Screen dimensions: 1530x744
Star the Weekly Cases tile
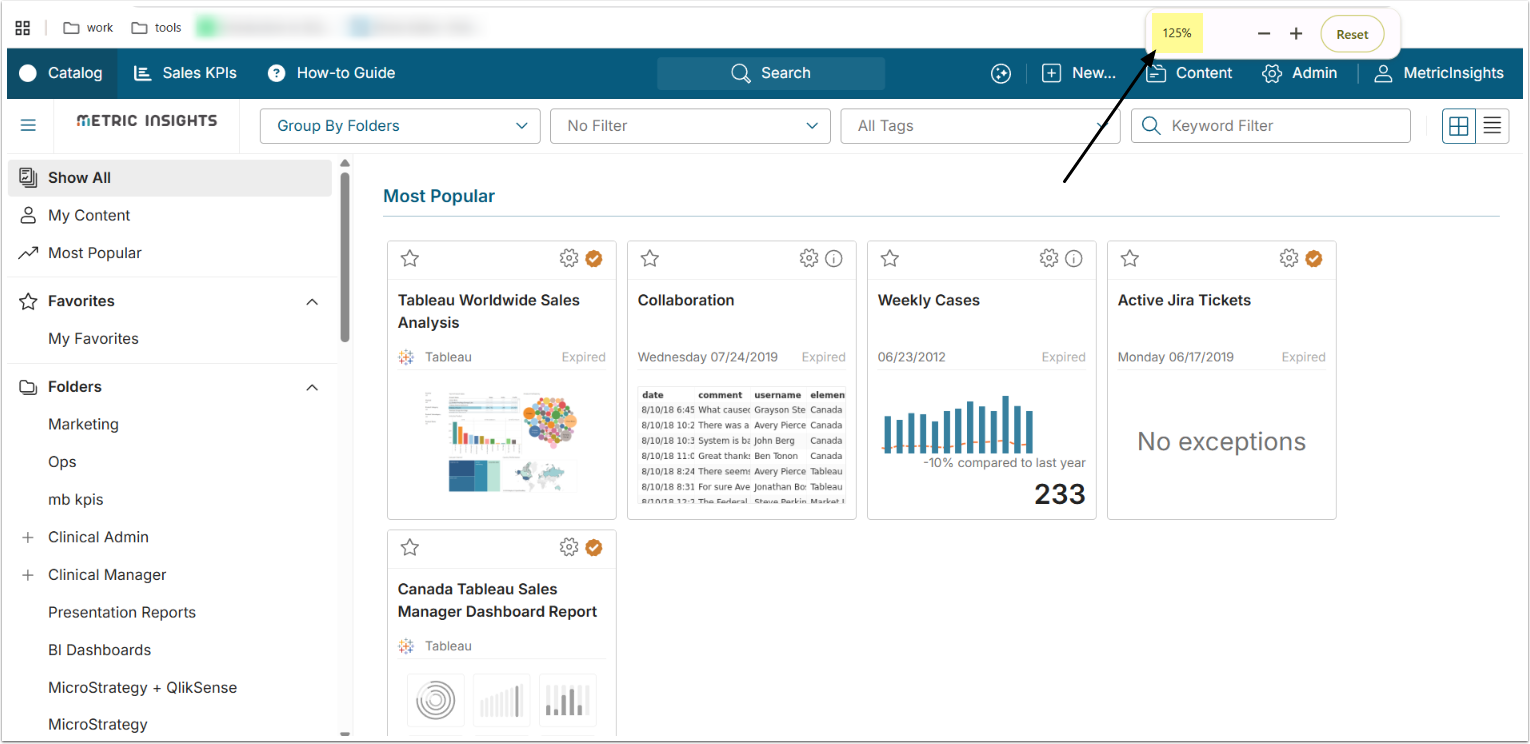[x=889, y=259]
